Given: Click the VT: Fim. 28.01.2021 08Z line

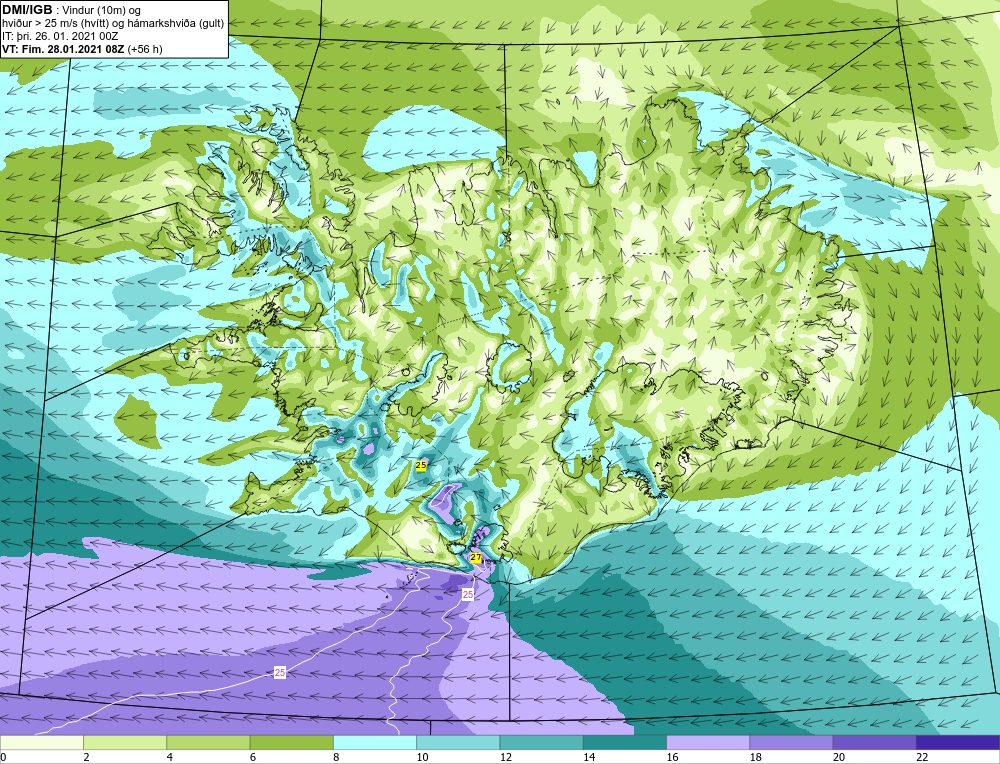Looking at the screenshot, I should (x=82, y=49).
